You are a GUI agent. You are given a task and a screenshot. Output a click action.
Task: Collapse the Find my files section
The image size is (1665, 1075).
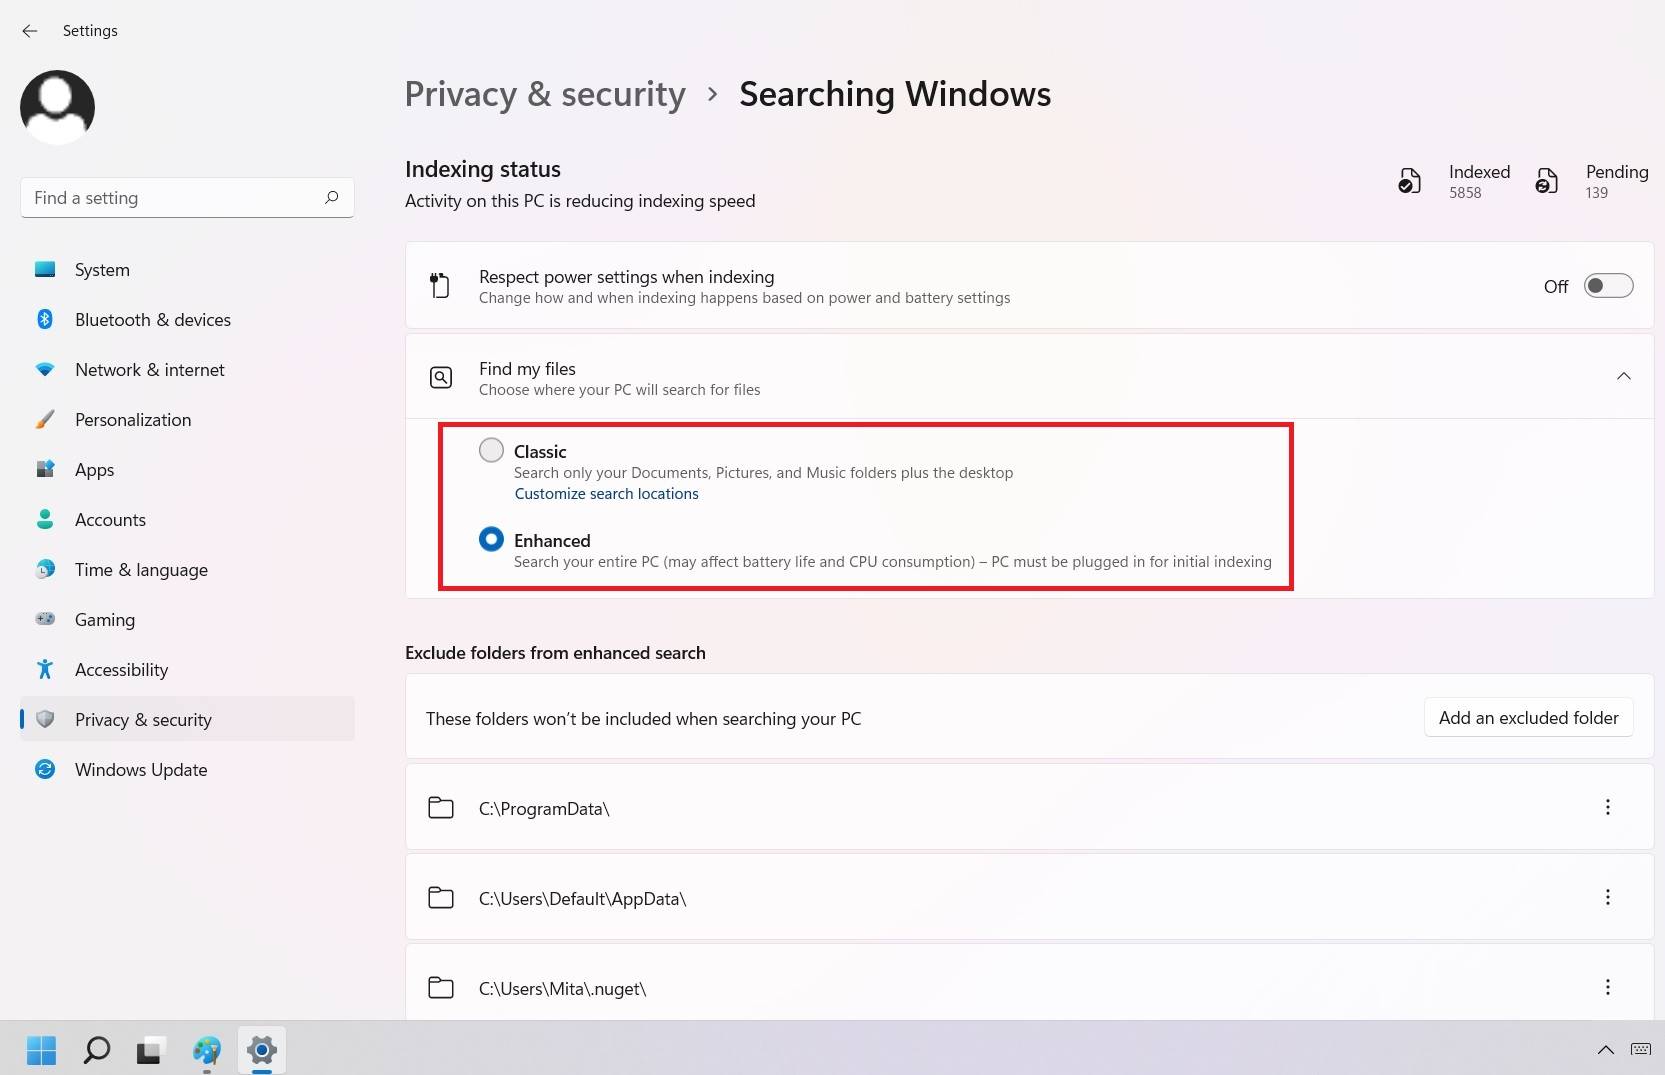[1623, 377]
